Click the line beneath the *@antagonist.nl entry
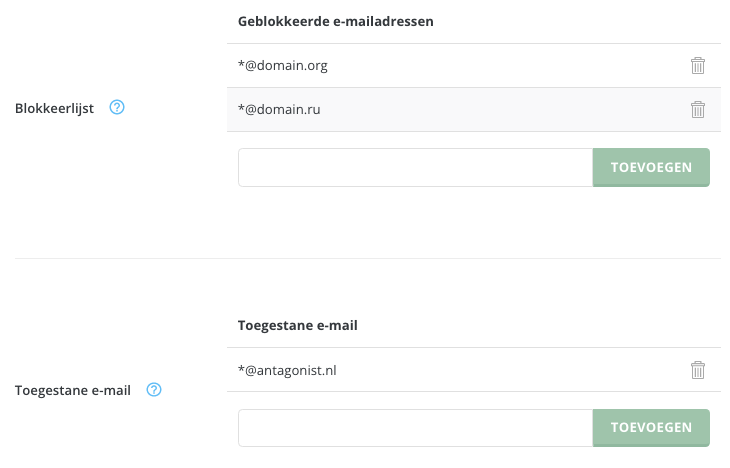Viewport: 730px width, 468px height. [474, 392]
